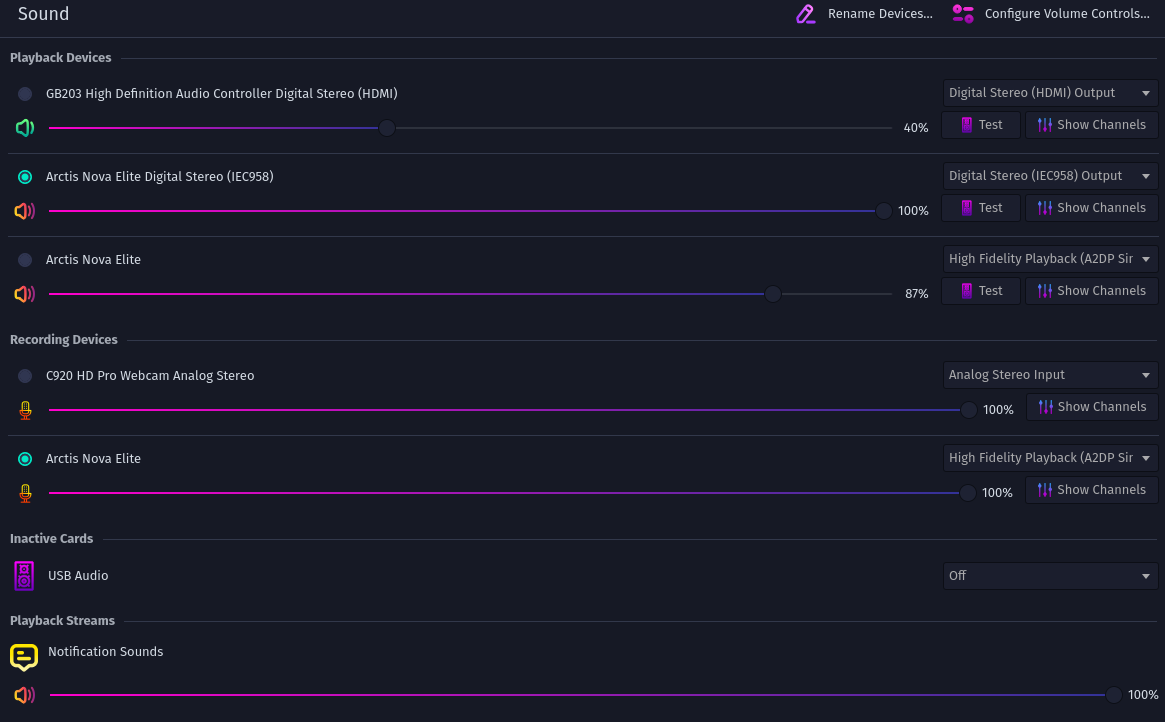Click the USB Audio card speaker icon

coord(25,576)
